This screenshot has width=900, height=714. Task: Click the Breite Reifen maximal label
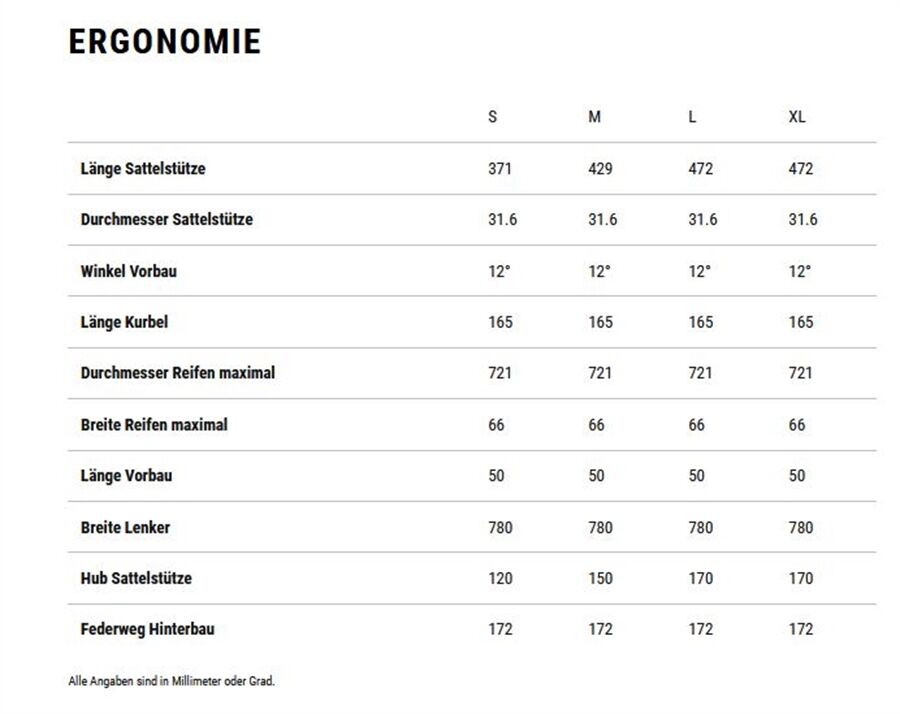154,425
